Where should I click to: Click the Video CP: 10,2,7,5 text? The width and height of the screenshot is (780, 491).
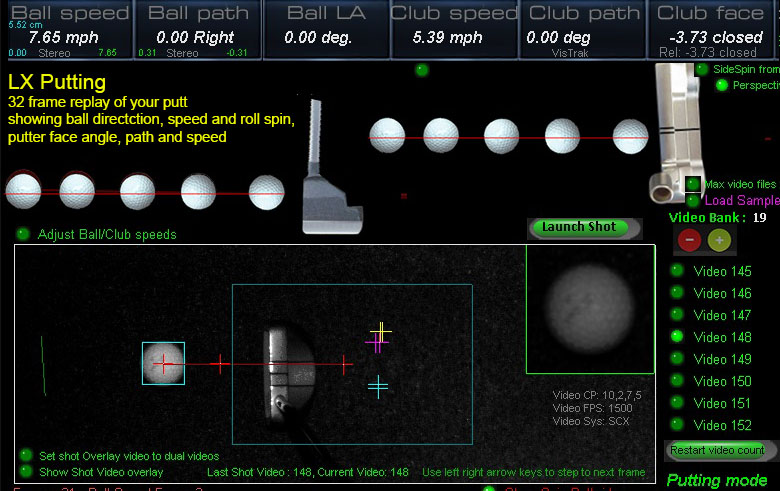[x=597, y=395]
